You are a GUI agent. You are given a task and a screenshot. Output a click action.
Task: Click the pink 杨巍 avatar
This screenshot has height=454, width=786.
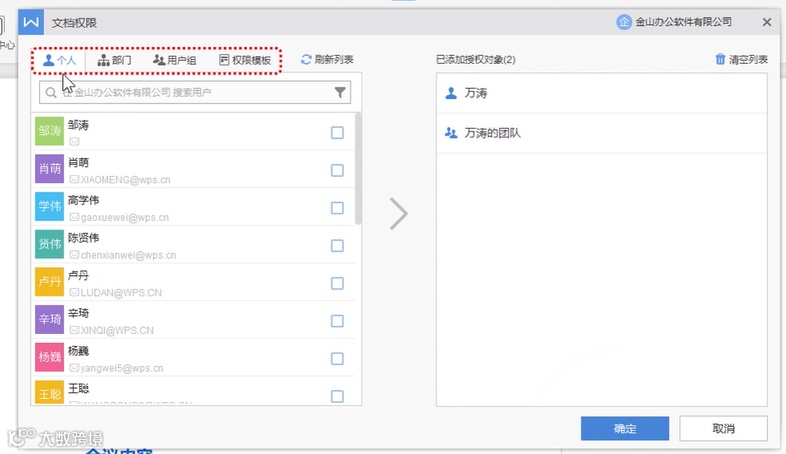click(x=50, y=357)
